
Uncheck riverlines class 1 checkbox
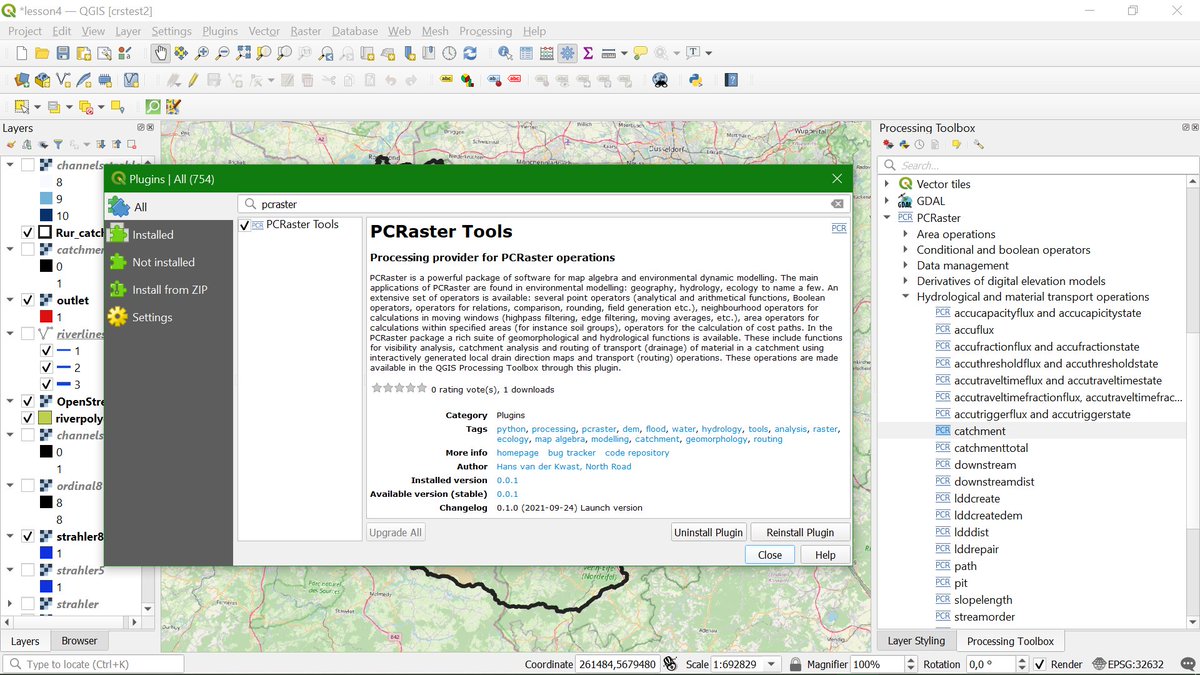click(x=45, y=351)
